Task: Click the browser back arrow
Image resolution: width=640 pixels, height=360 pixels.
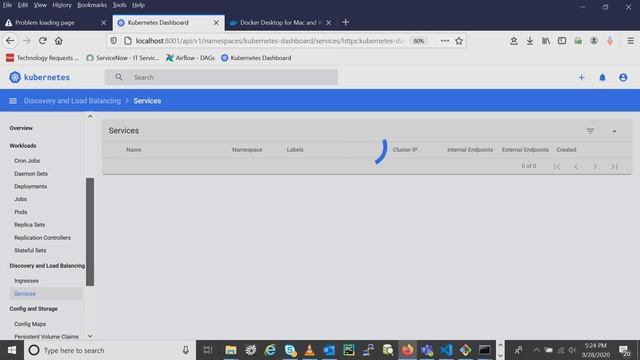Action: coord(10,41)
